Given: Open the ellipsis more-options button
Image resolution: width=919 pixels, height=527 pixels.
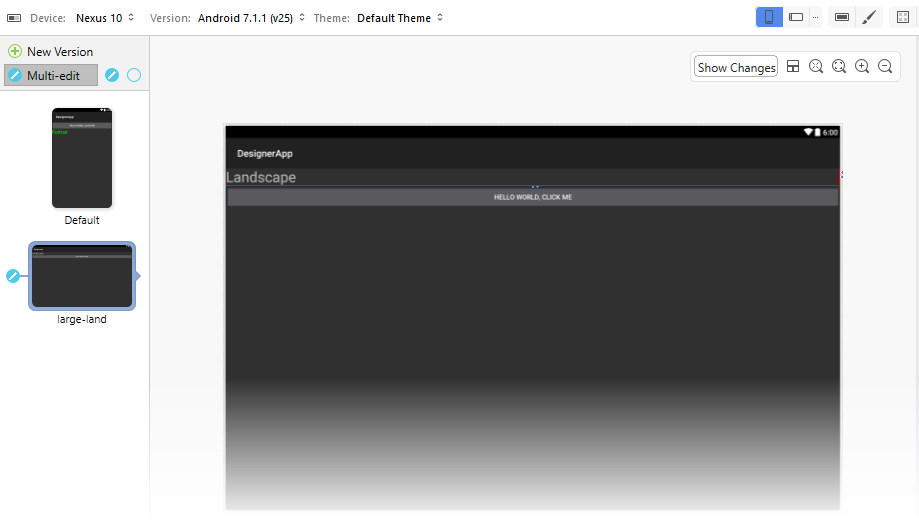Looking at the screenshot, I should [815, 17].
